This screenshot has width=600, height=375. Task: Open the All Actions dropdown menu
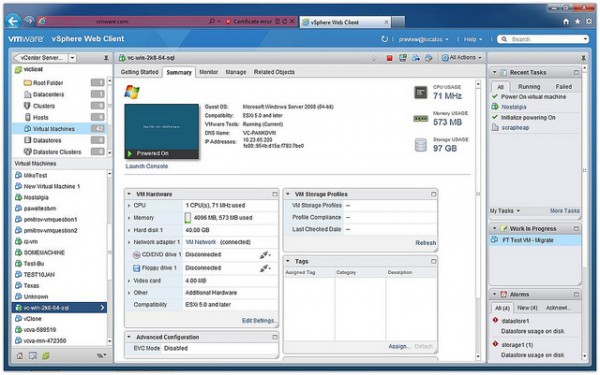(x=461, y=58)
